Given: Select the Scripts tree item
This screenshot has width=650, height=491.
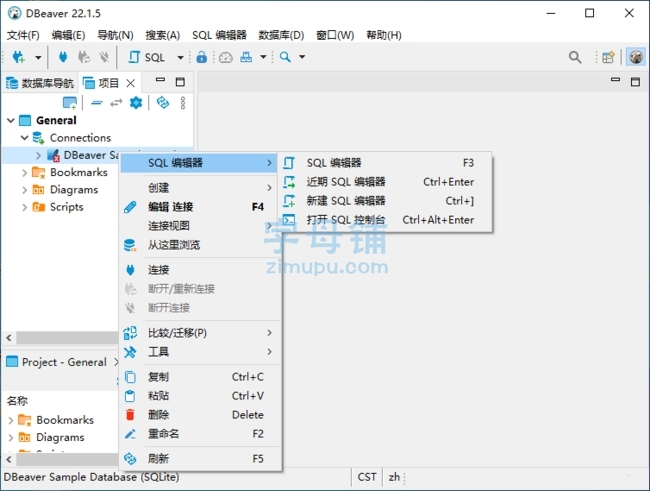Looking at the screenshot, I should click(x=66, y=207).
